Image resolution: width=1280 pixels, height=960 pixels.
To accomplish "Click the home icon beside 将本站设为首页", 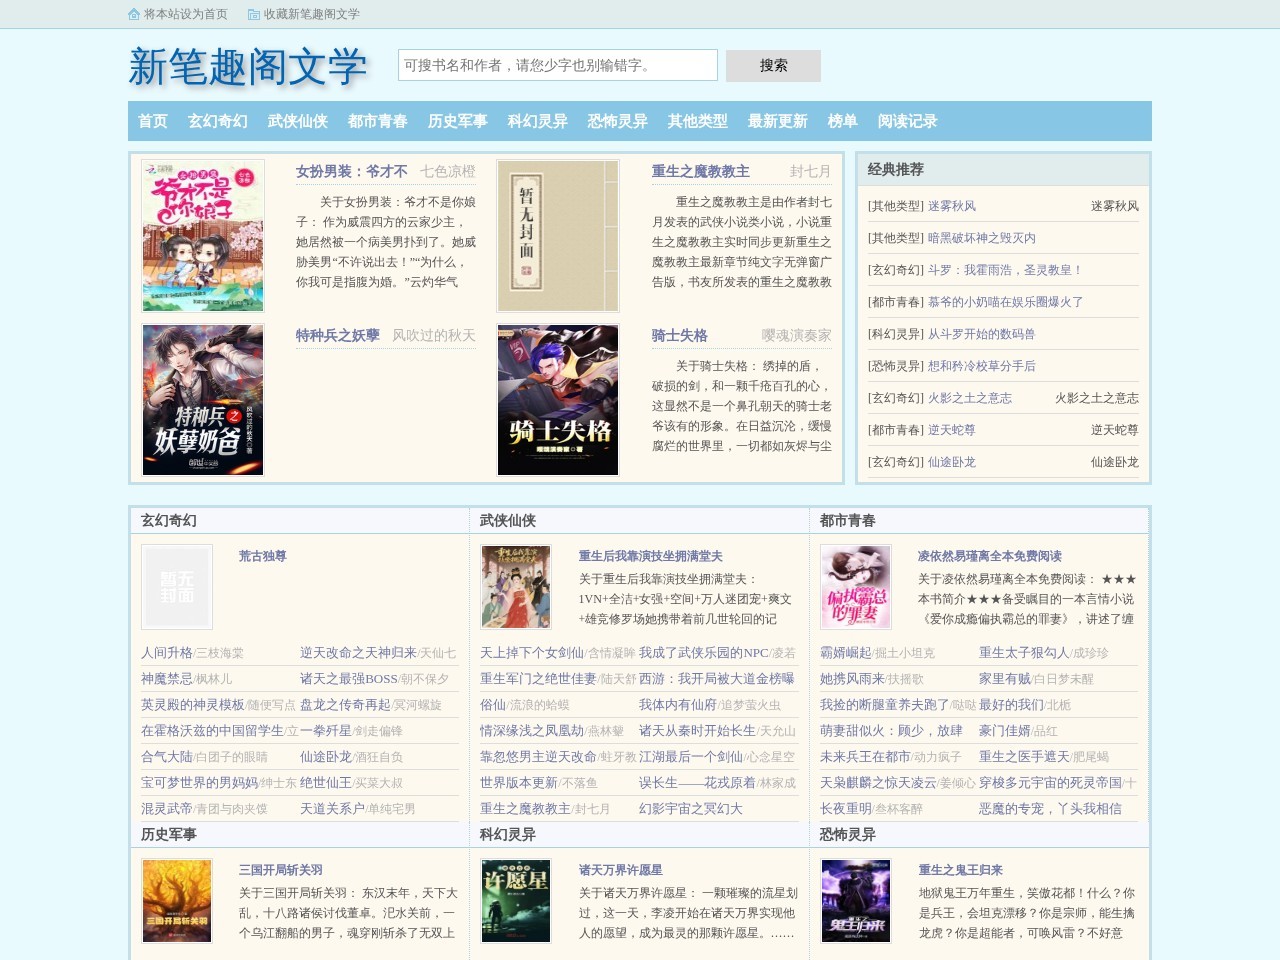I will click(134, 14).
